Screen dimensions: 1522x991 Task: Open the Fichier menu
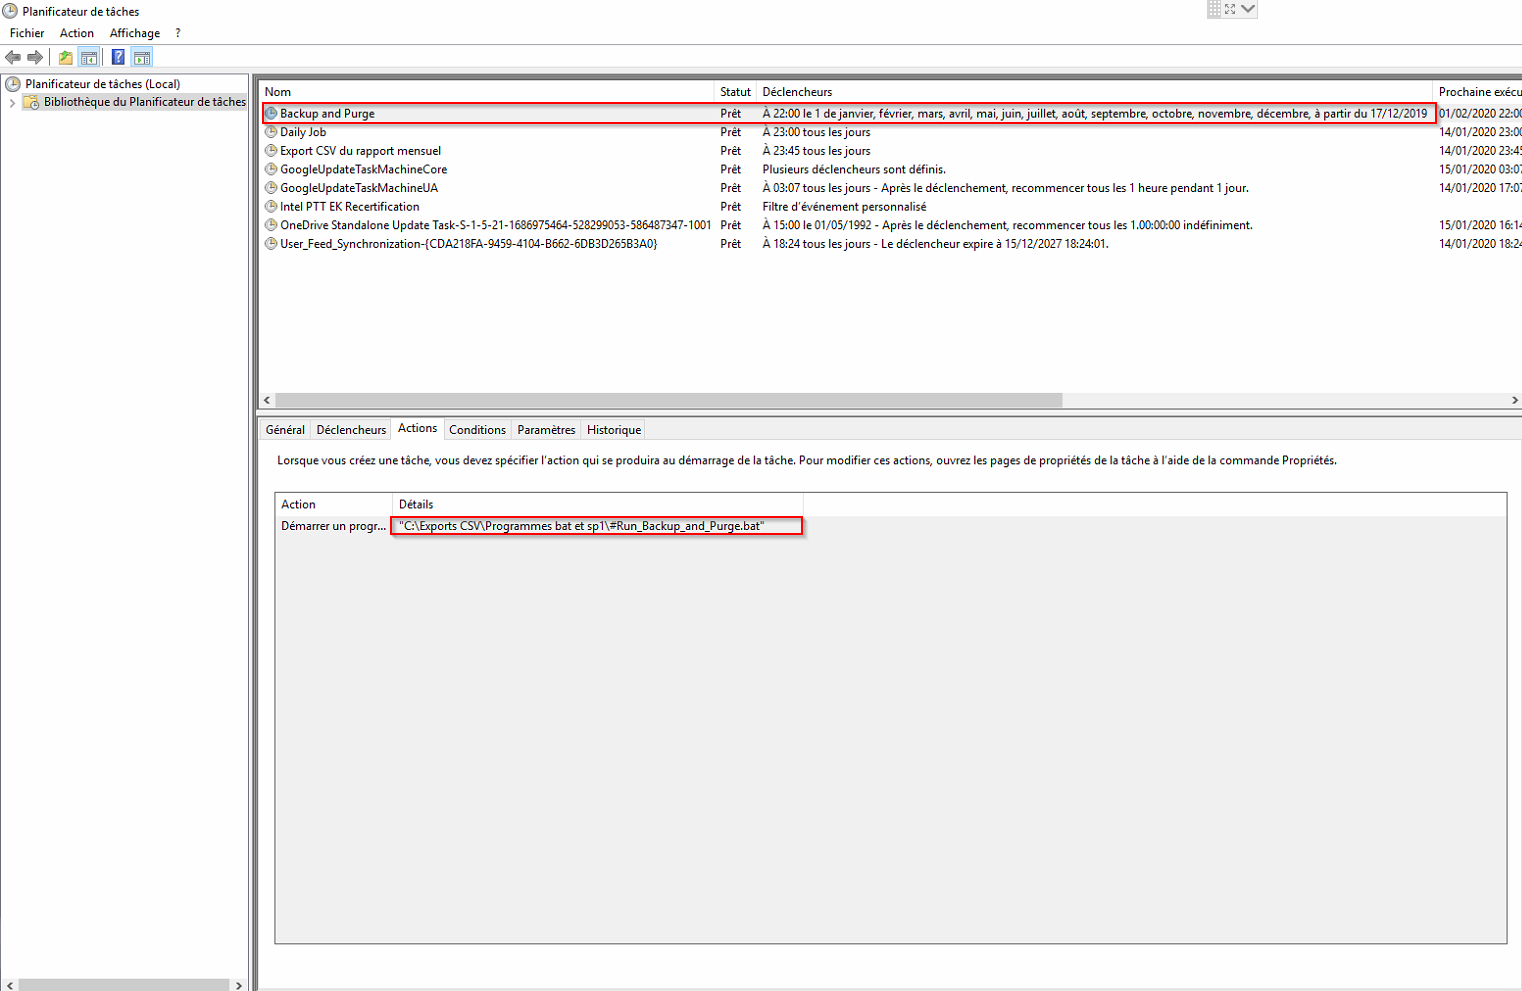pyautogui.click(x=27, y=33)
